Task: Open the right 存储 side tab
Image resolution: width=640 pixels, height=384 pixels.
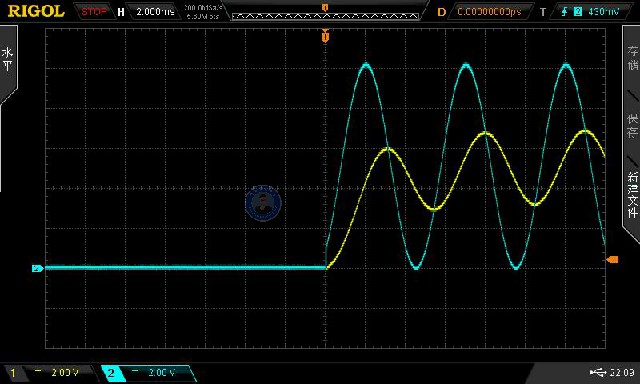Action: pyautogui.click(x=632, y=58)
